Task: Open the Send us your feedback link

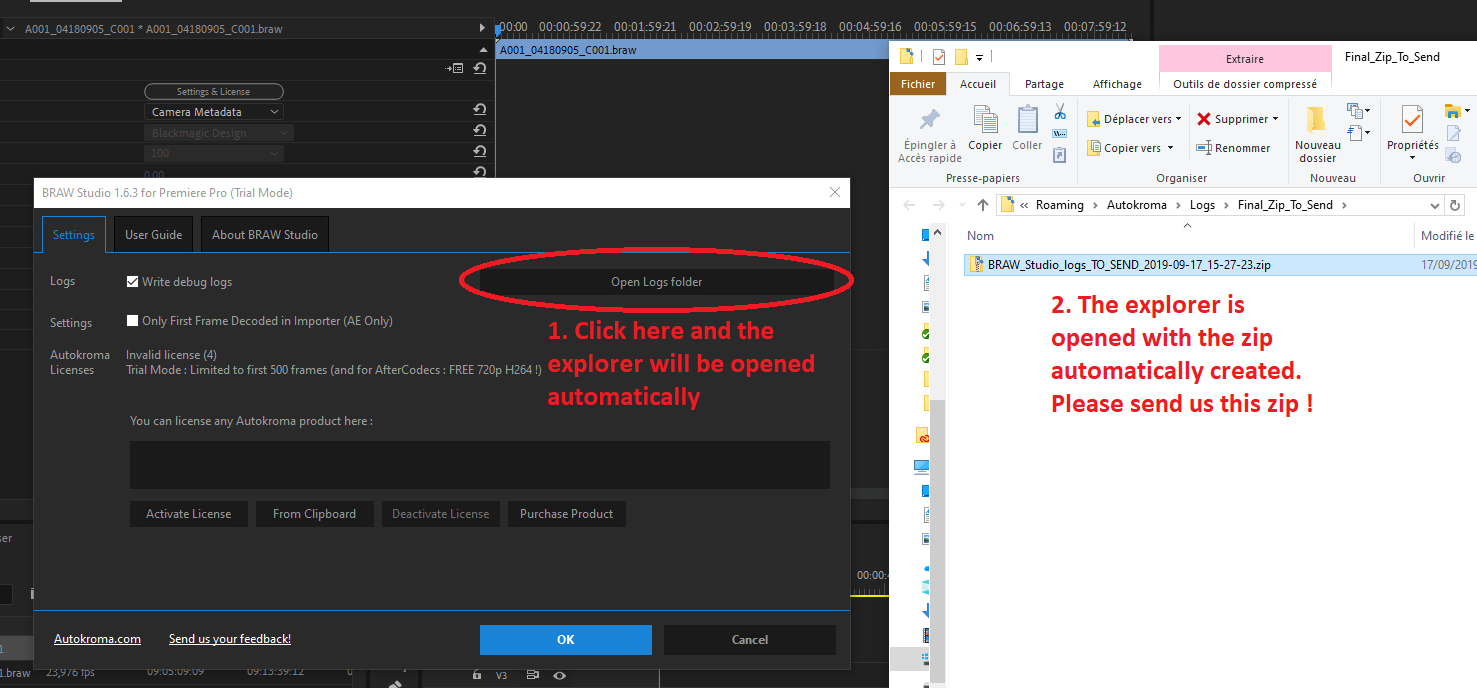Action: [229, 639]
